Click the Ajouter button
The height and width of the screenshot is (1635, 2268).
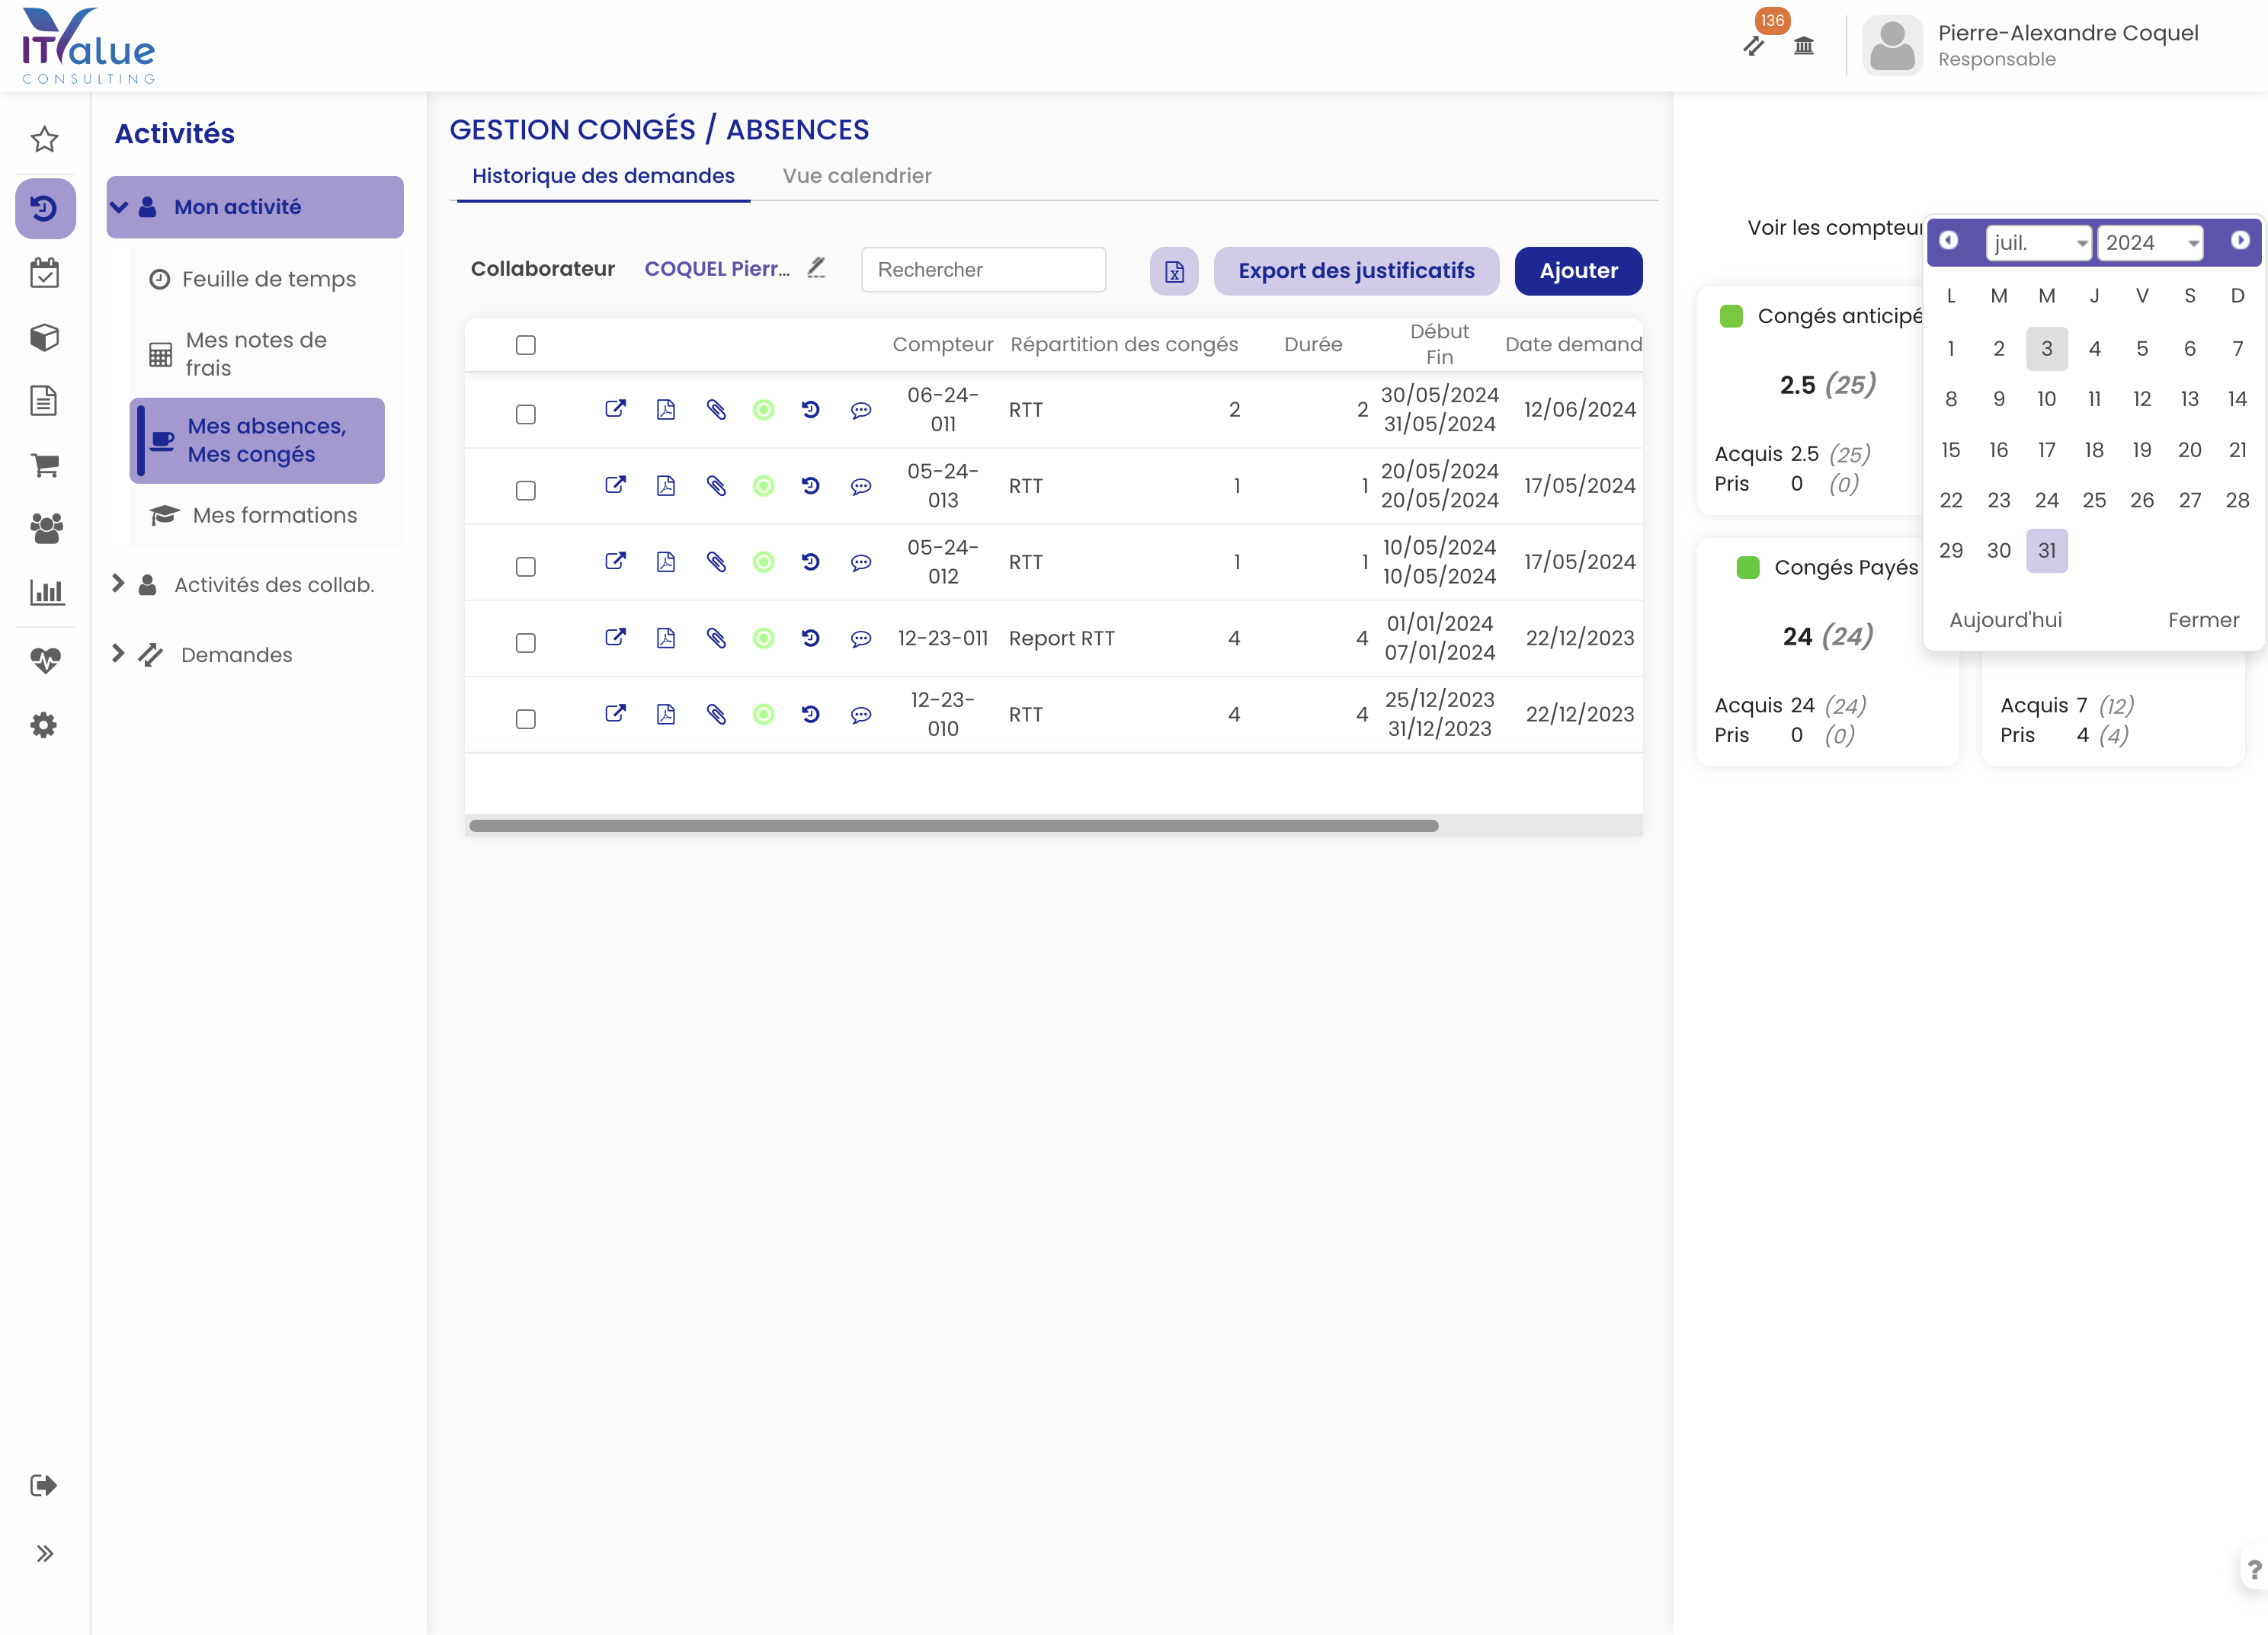[1578, 271]
